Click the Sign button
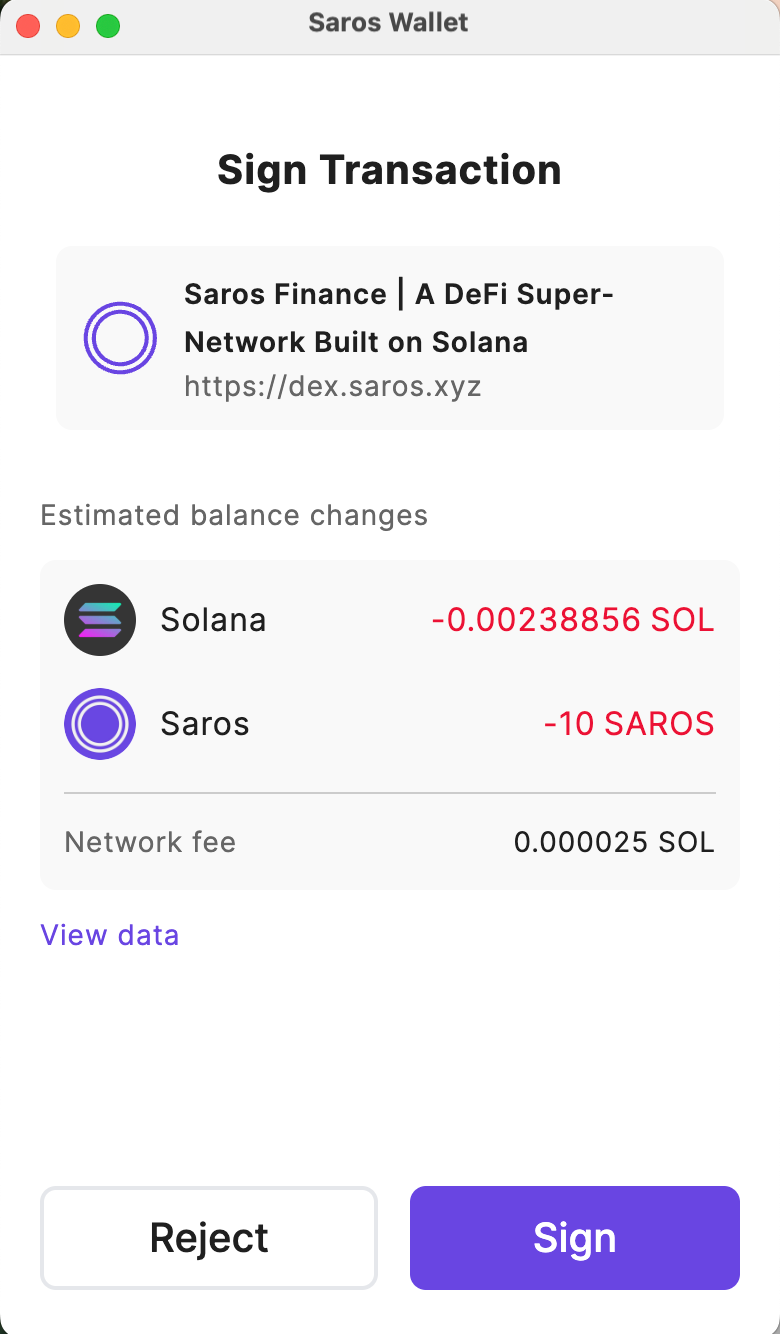The height and width of the screenshot is (1334, 780). [x=574, y=1238]
